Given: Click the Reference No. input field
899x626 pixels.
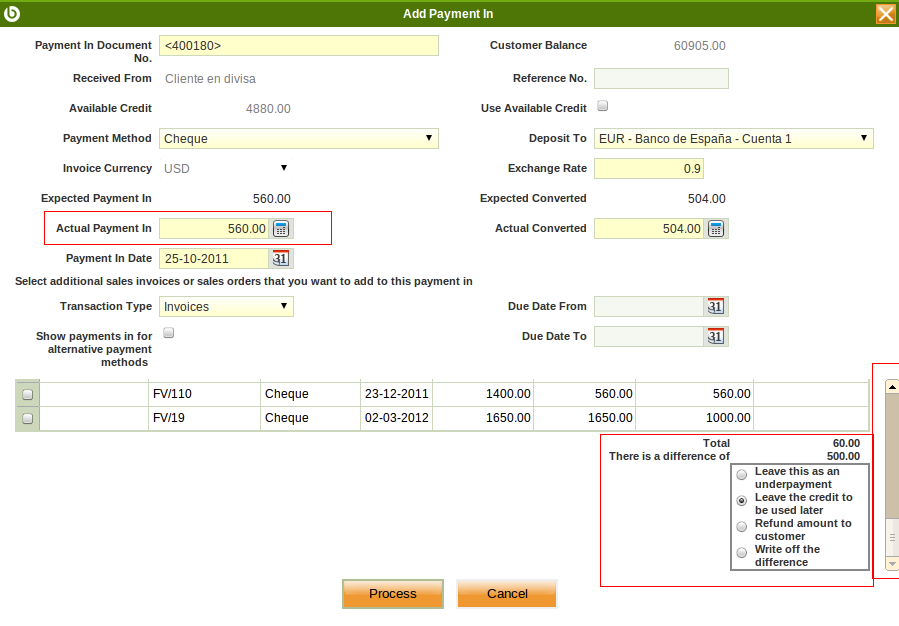Looking at the screenshot, I should 661,79.
